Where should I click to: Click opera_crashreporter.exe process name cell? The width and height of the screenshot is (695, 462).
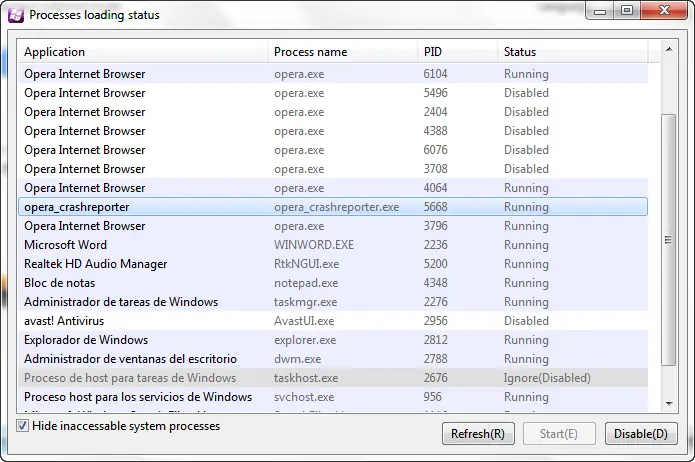pyautogui.click(x=336, y=207)
